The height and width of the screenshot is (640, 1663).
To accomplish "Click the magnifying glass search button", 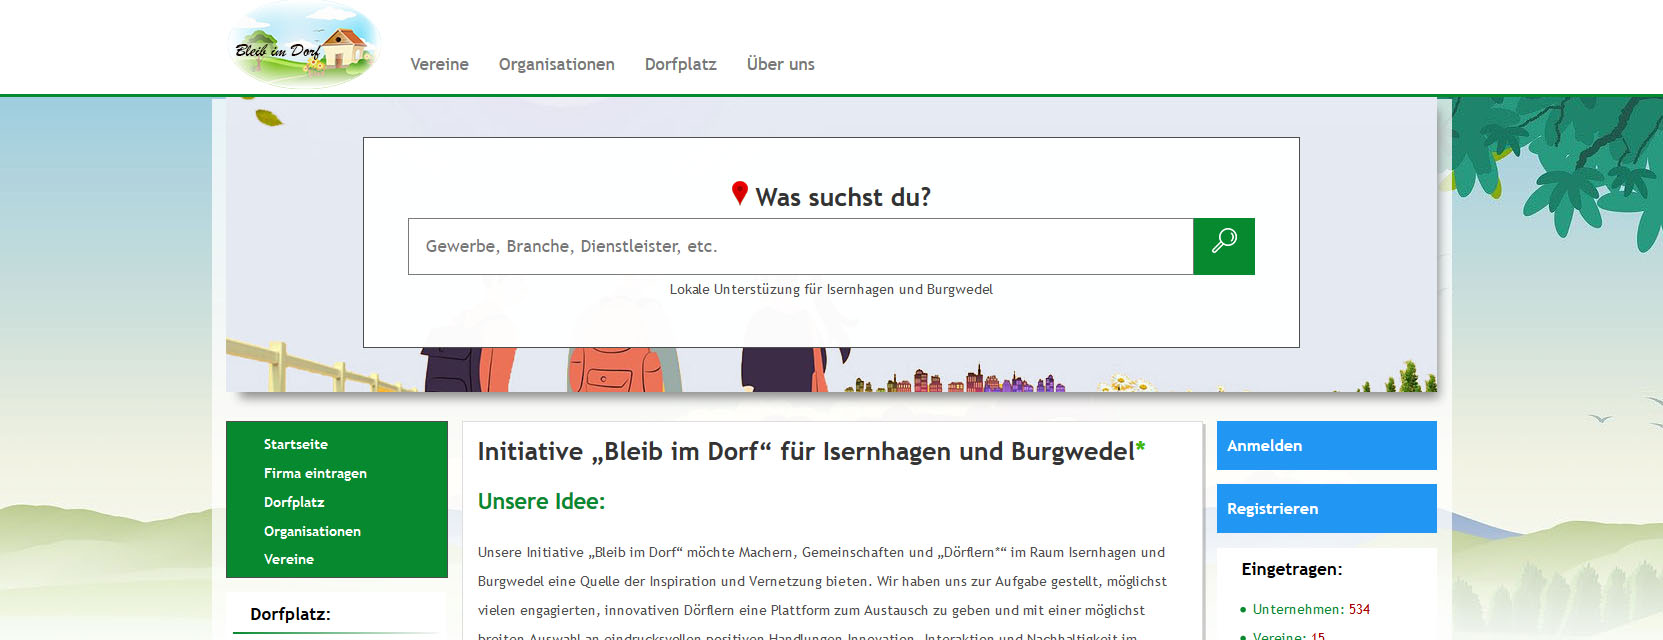I will [1224, 246].
